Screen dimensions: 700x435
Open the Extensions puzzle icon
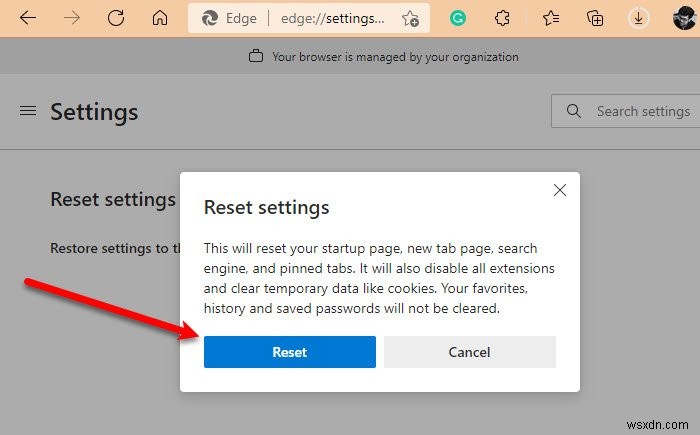coord(503,18)
